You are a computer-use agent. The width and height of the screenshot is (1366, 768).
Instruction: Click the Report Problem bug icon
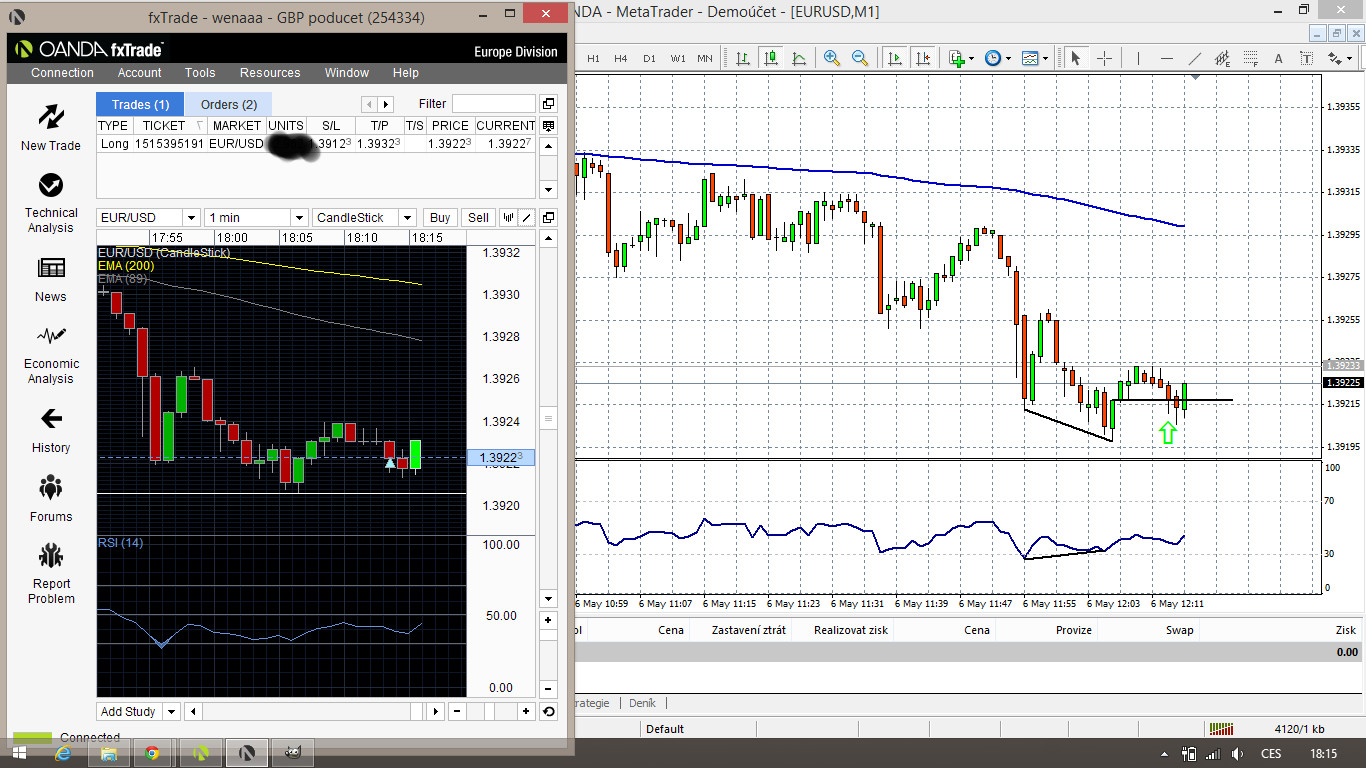51,556
